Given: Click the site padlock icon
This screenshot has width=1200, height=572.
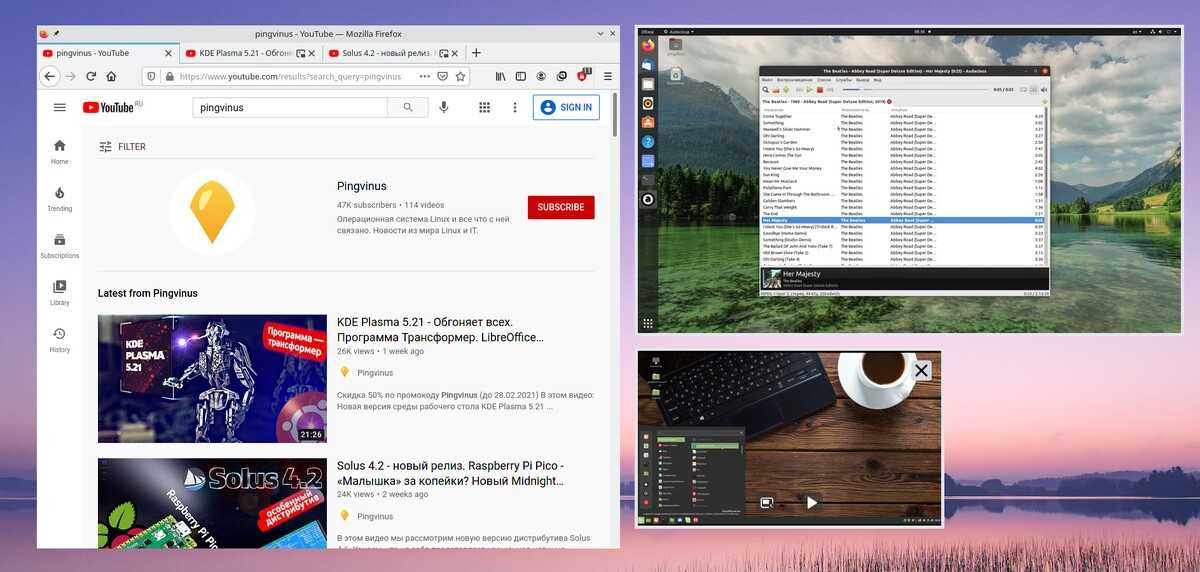Looking at the screenshot, I should (x=169, y=76).
